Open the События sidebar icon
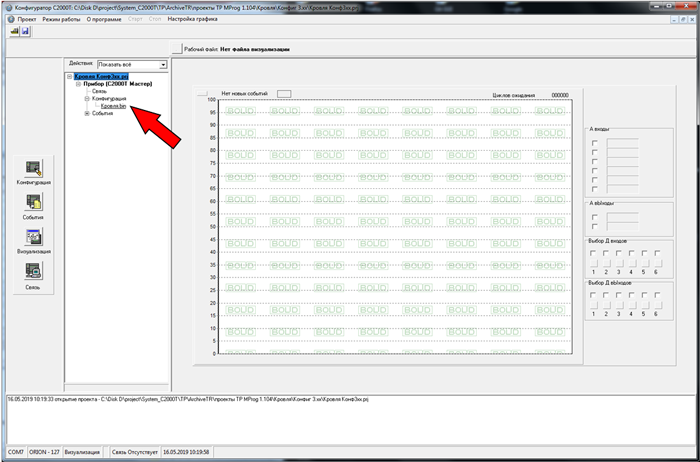The width and height of the screenshot is (700, 462). click(33, 203)
